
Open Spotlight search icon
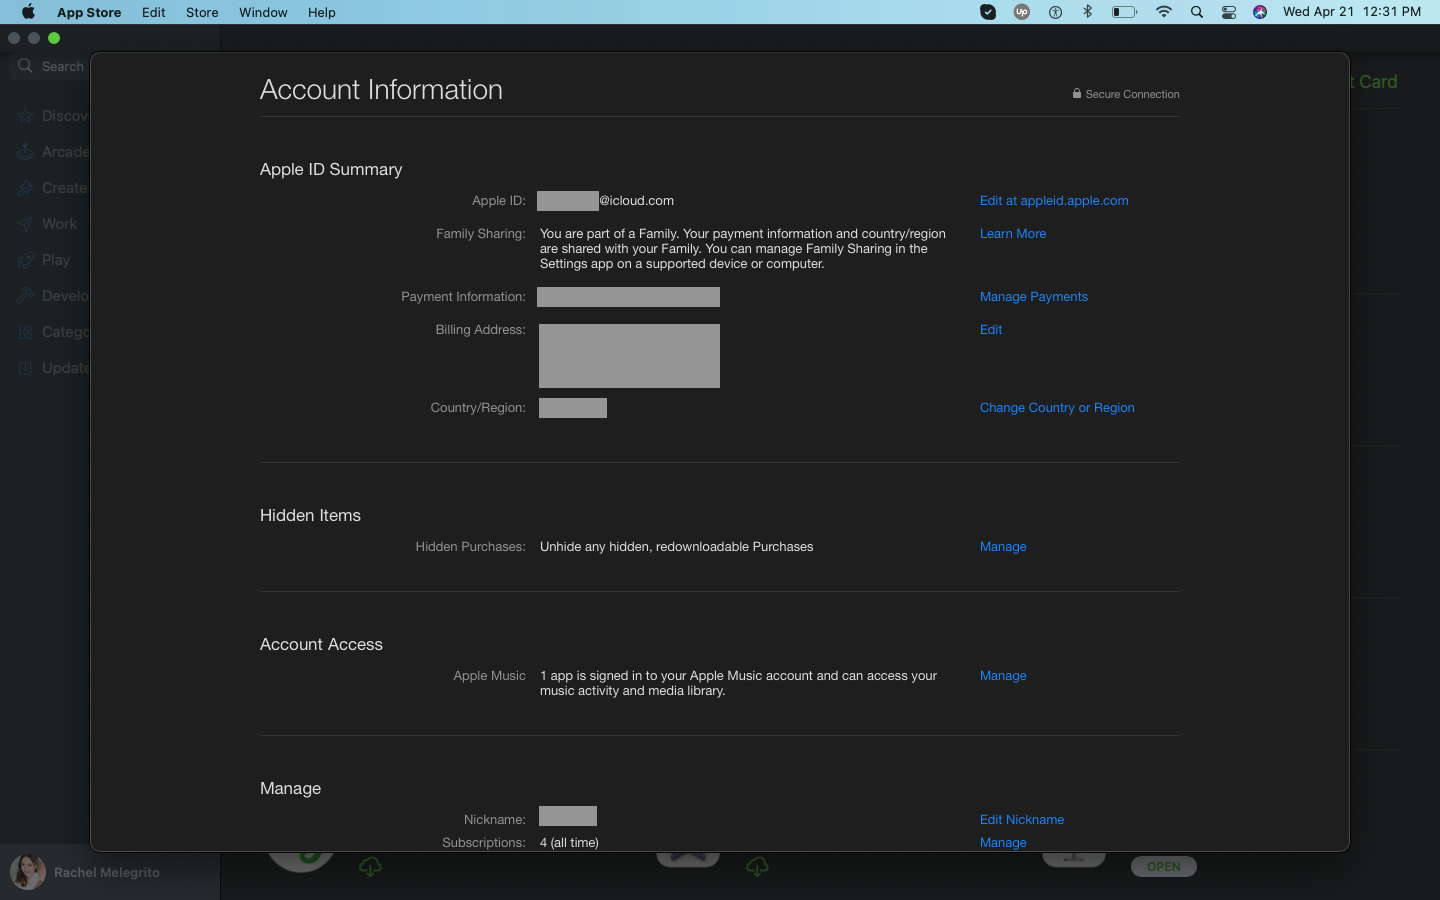click(x=1197, y=12)
